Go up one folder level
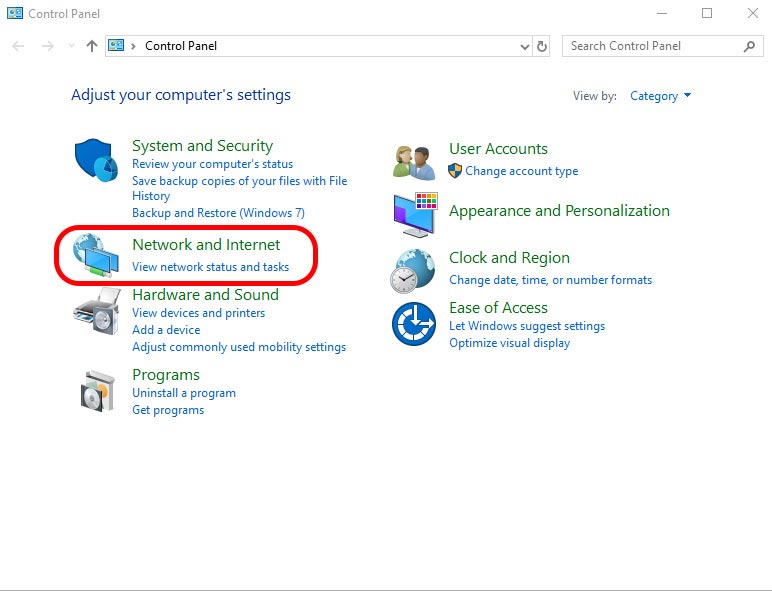The image size is (772, 591). click(92, 46)
